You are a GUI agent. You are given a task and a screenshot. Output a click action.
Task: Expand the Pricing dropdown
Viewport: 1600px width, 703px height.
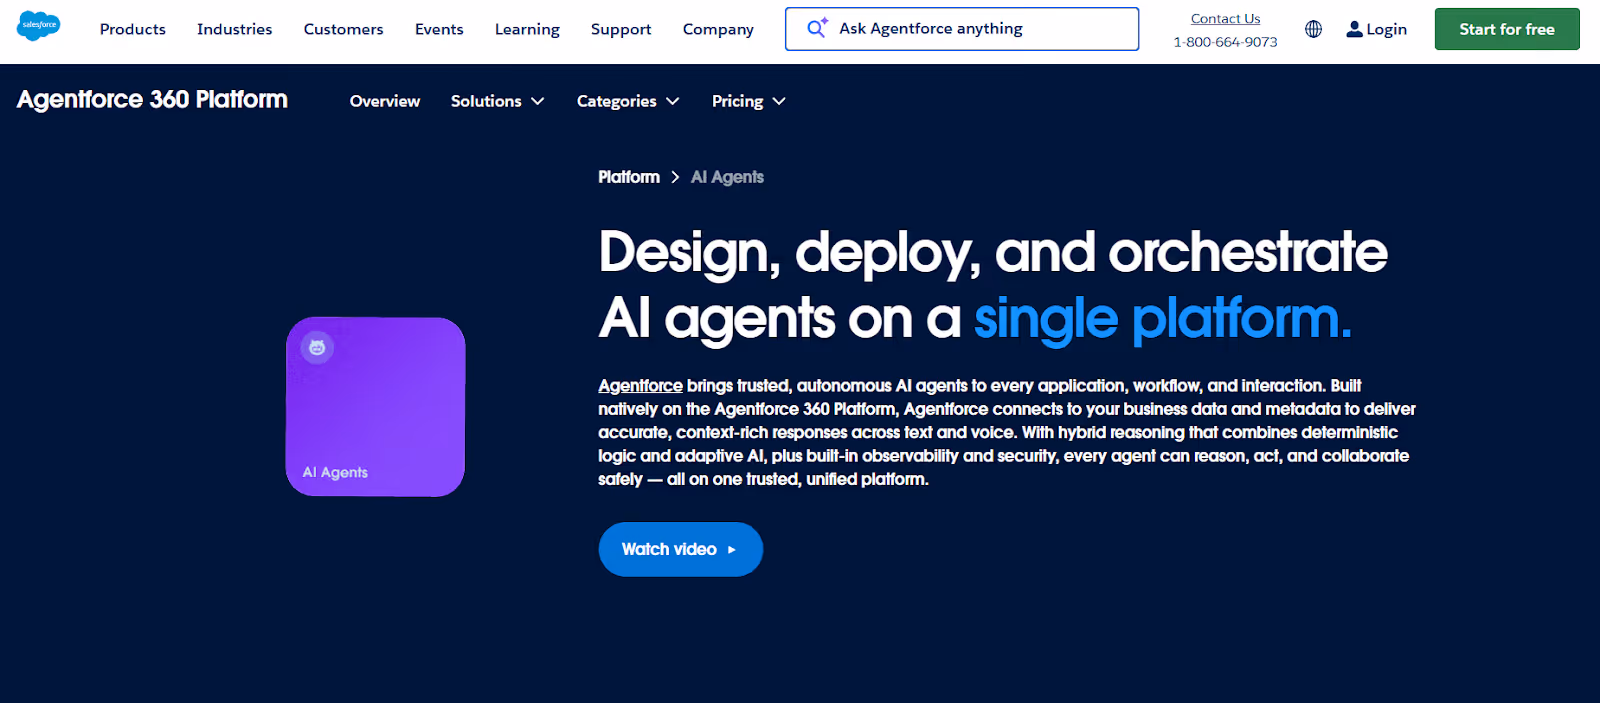(x=748, y=101)
